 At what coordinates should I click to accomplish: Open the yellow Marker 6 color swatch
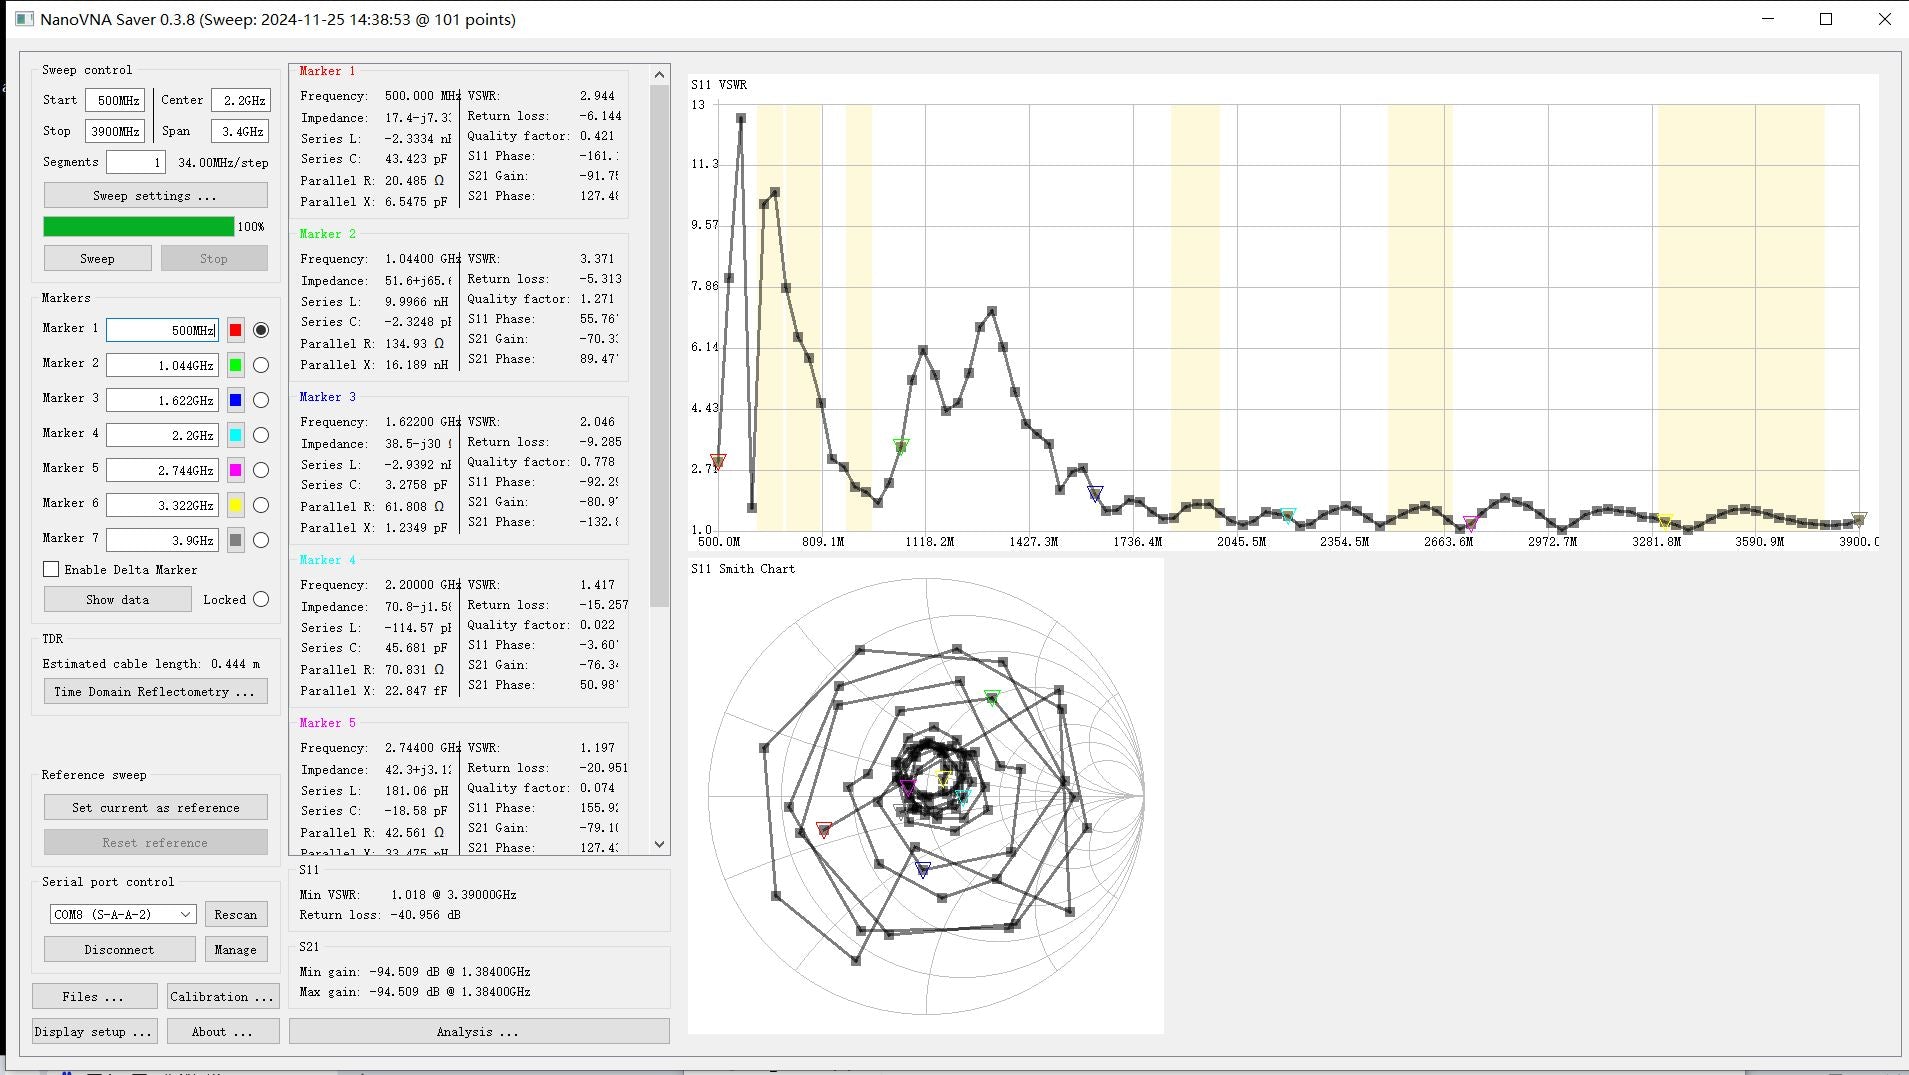[235, 505]
